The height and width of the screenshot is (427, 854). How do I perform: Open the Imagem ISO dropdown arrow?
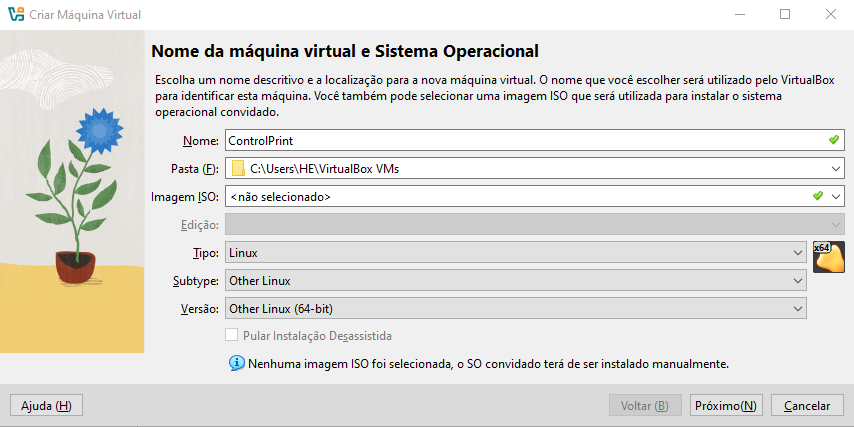(835, 196)
